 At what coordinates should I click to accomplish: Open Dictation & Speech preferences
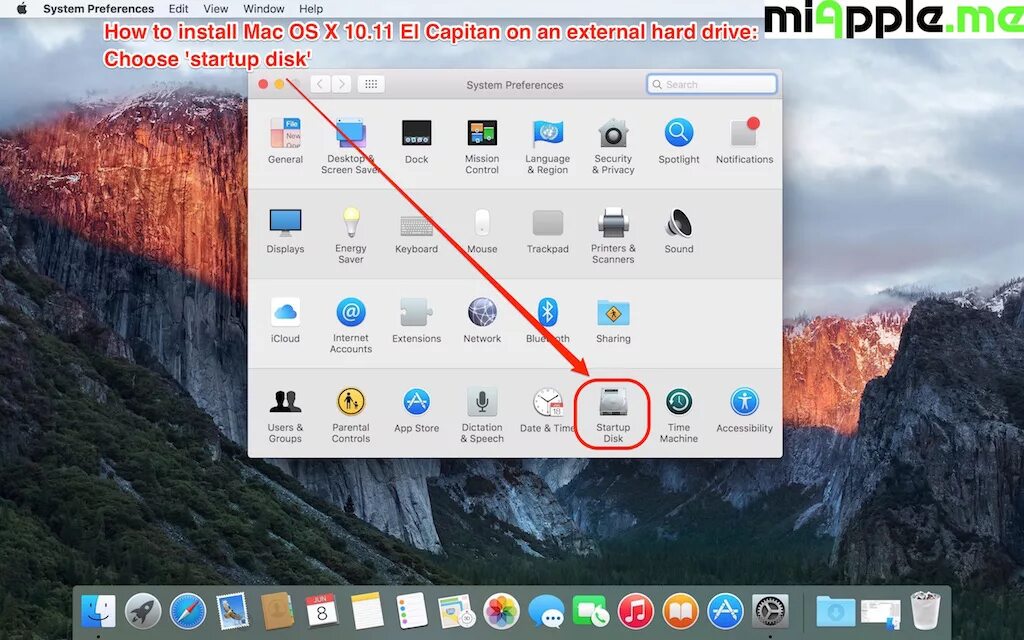[x=482, y=415]
